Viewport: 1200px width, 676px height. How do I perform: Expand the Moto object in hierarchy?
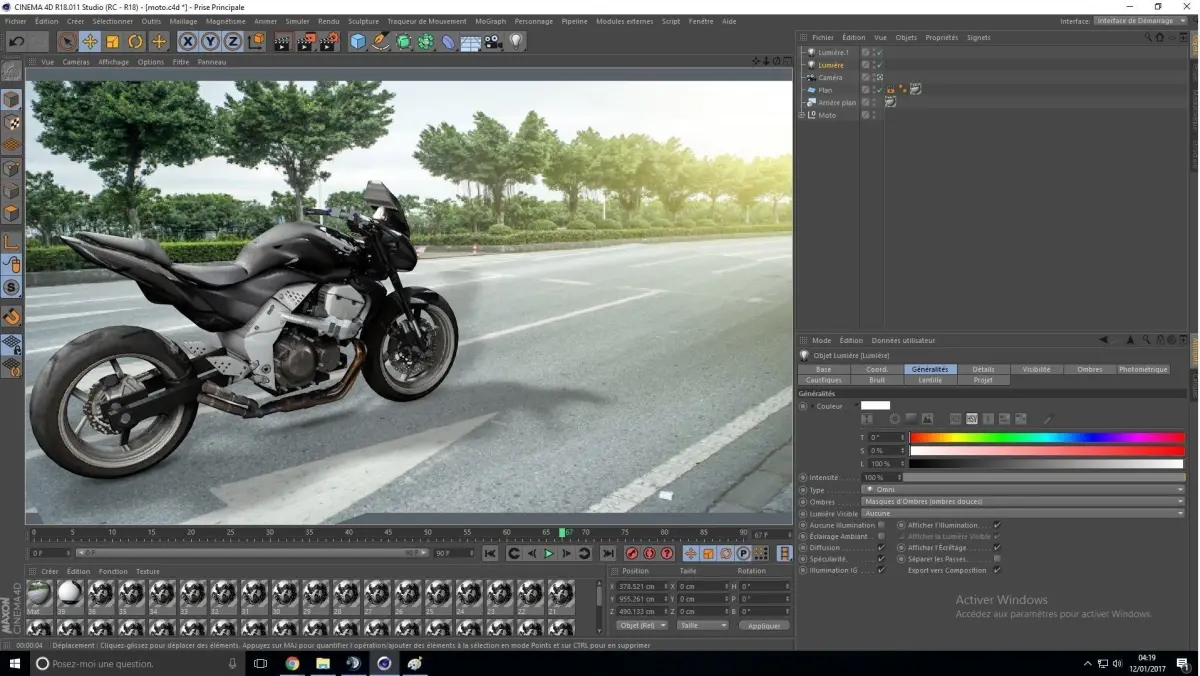(x=802, y=115)
